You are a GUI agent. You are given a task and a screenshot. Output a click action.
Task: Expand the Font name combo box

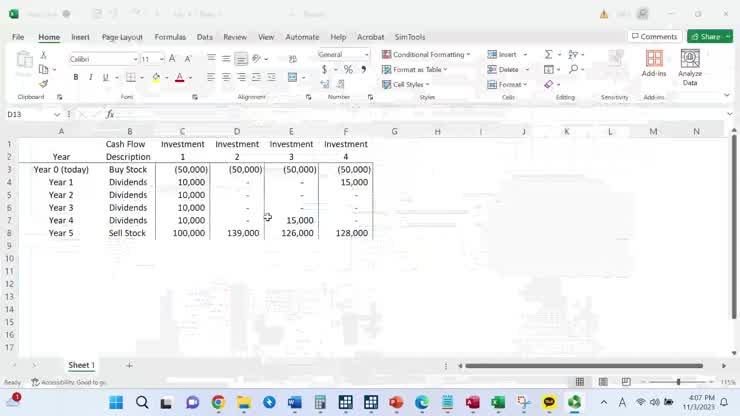[x=134, y=59]
